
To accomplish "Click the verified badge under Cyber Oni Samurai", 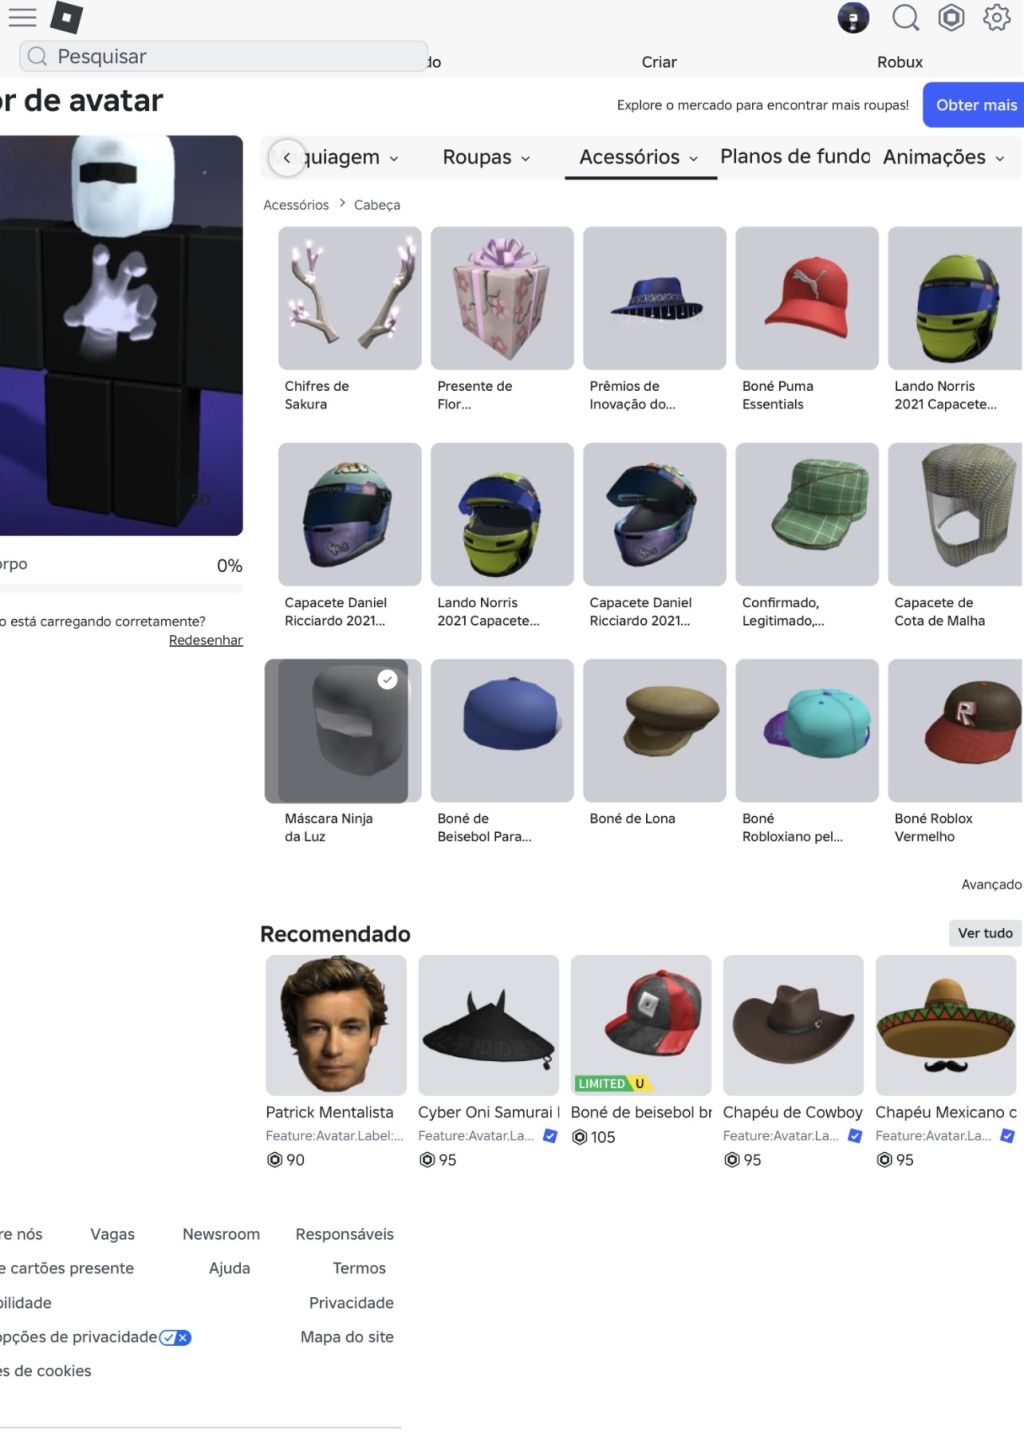I will pyautogui.click(x=550, y=1136).
